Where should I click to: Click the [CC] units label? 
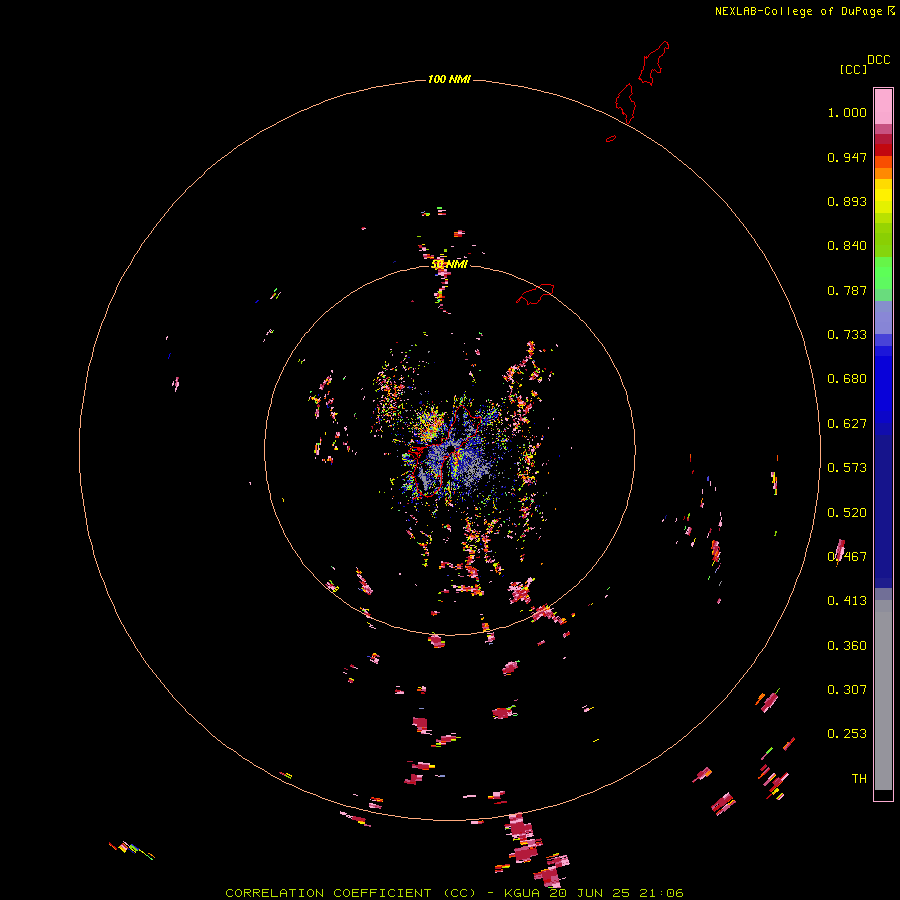click(x=853, y=69)
